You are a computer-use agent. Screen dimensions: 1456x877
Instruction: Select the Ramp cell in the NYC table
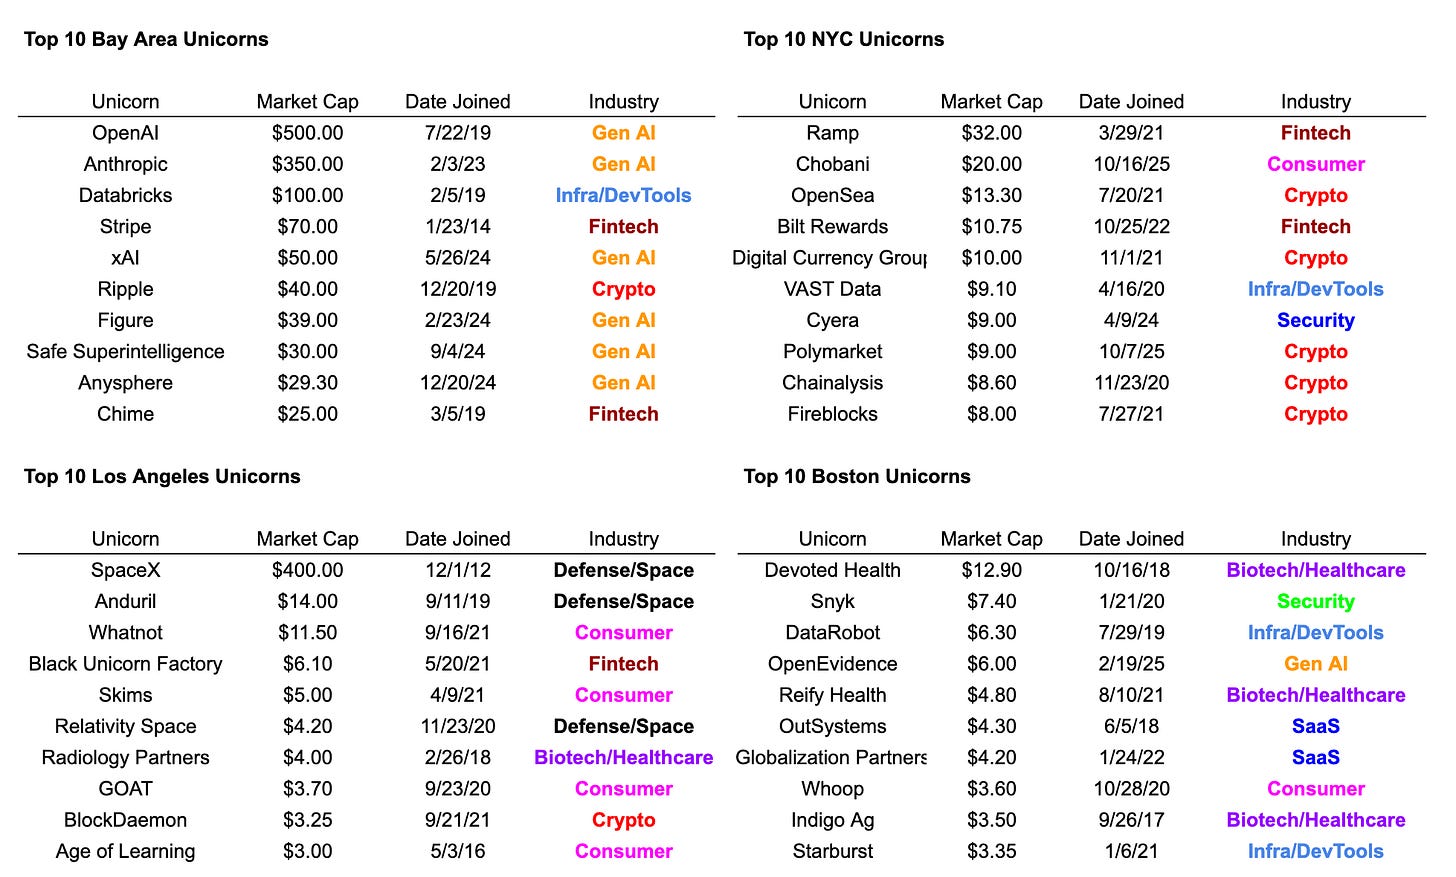pos(832,133)
